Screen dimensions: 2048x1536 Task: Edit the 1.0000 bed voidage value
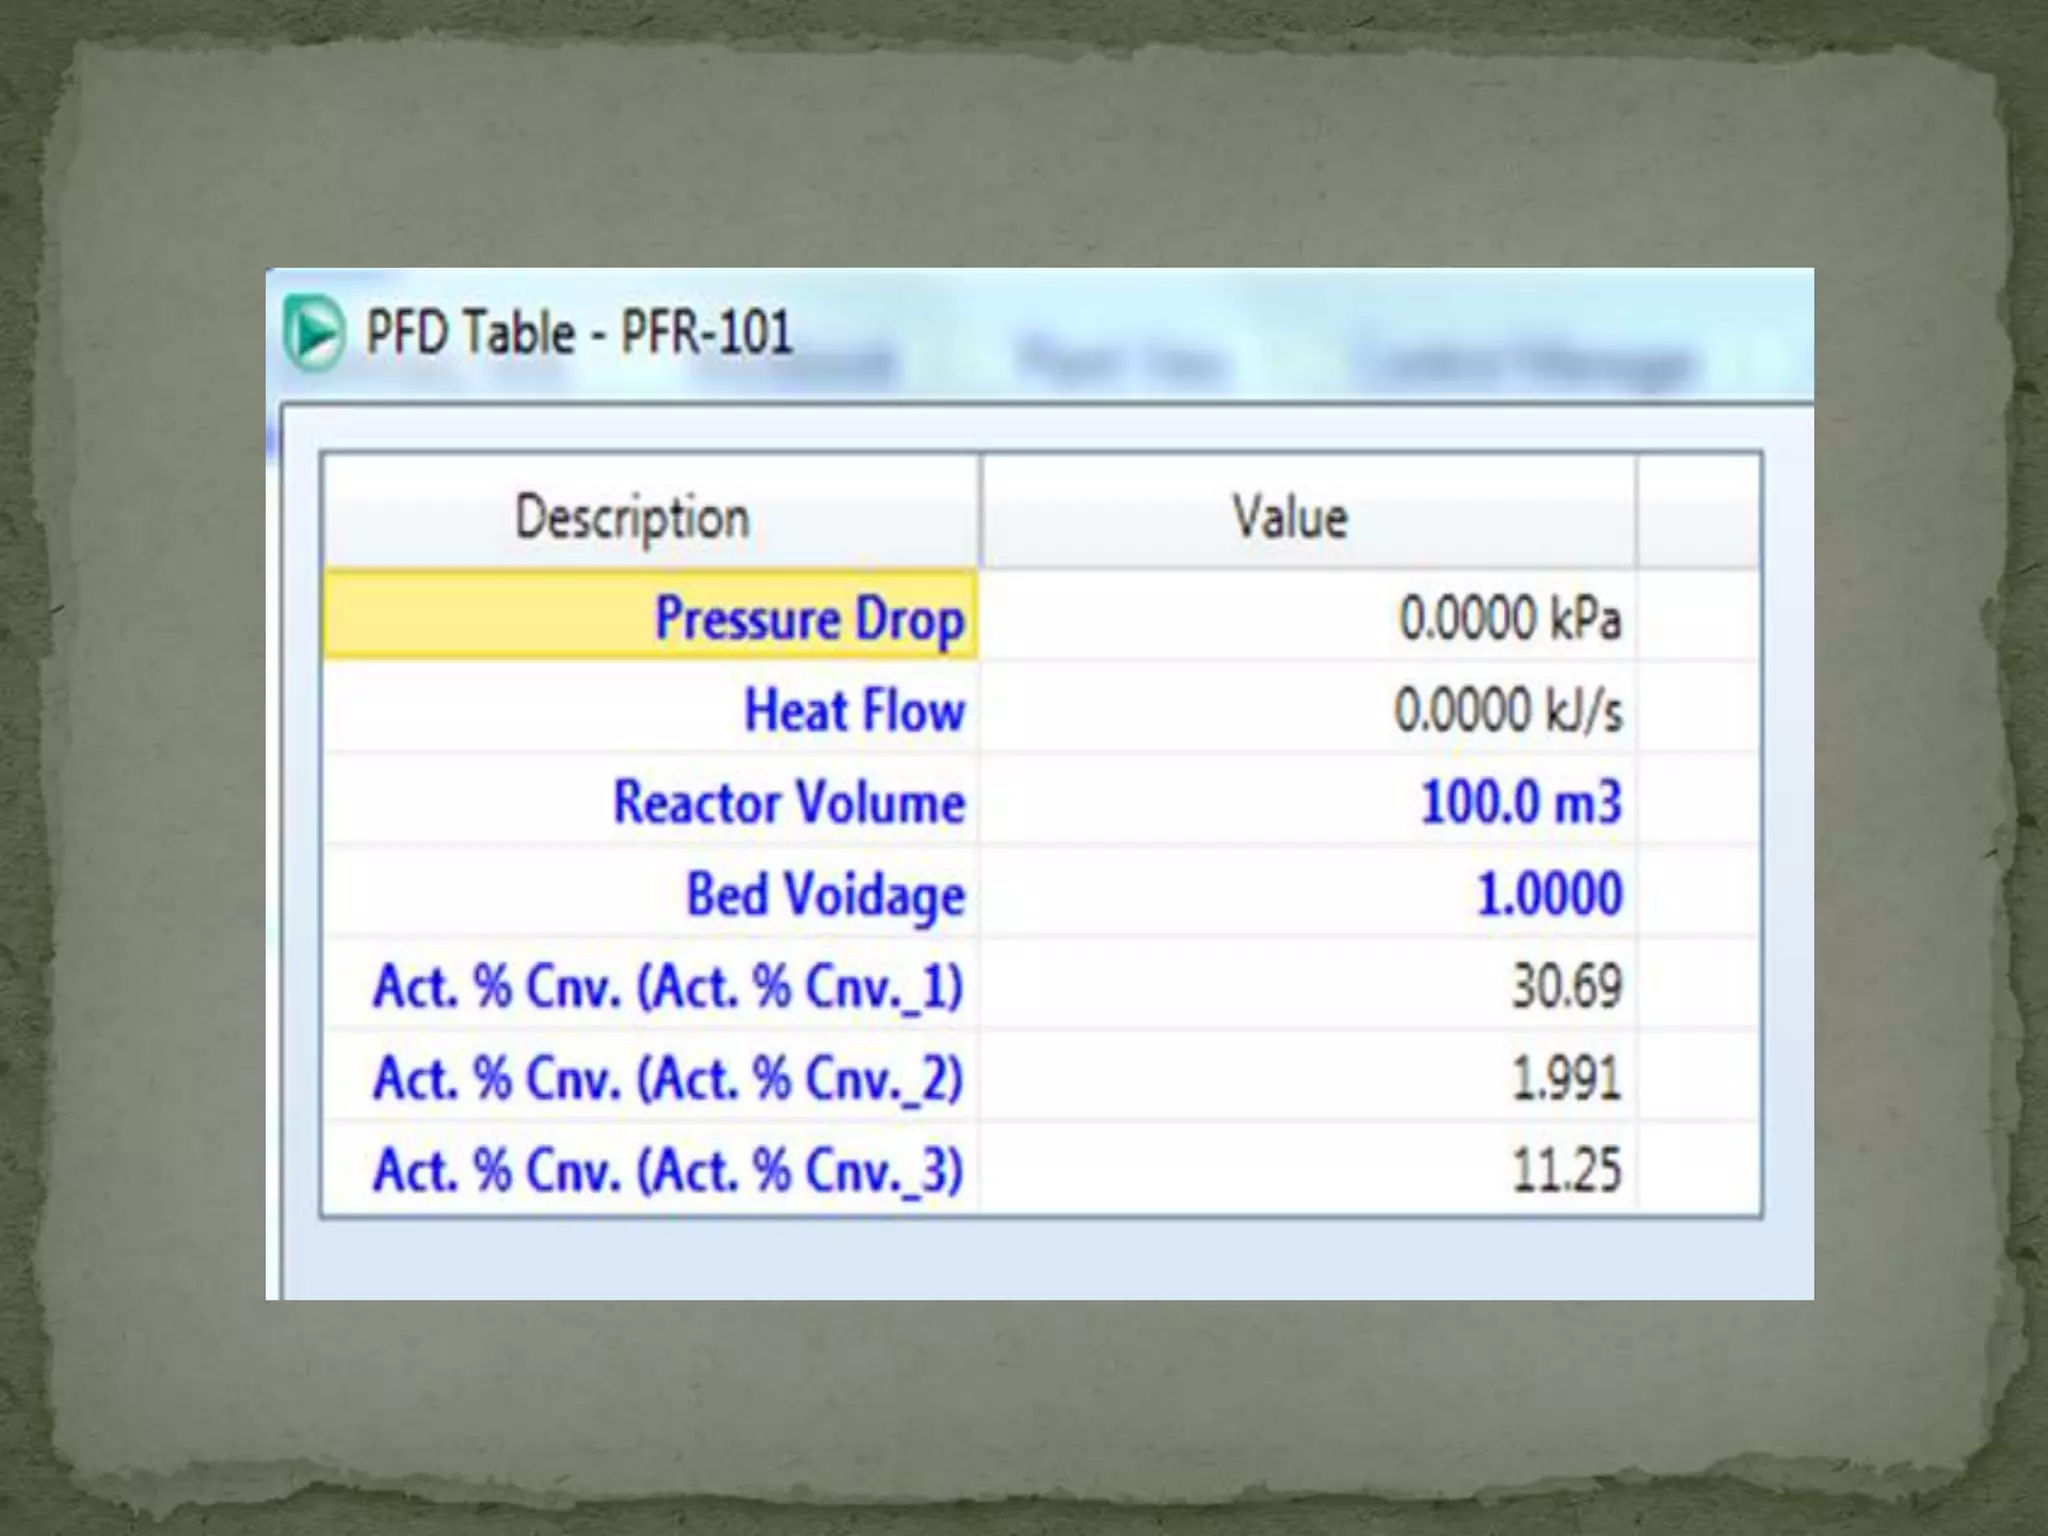pos(1549,894)
